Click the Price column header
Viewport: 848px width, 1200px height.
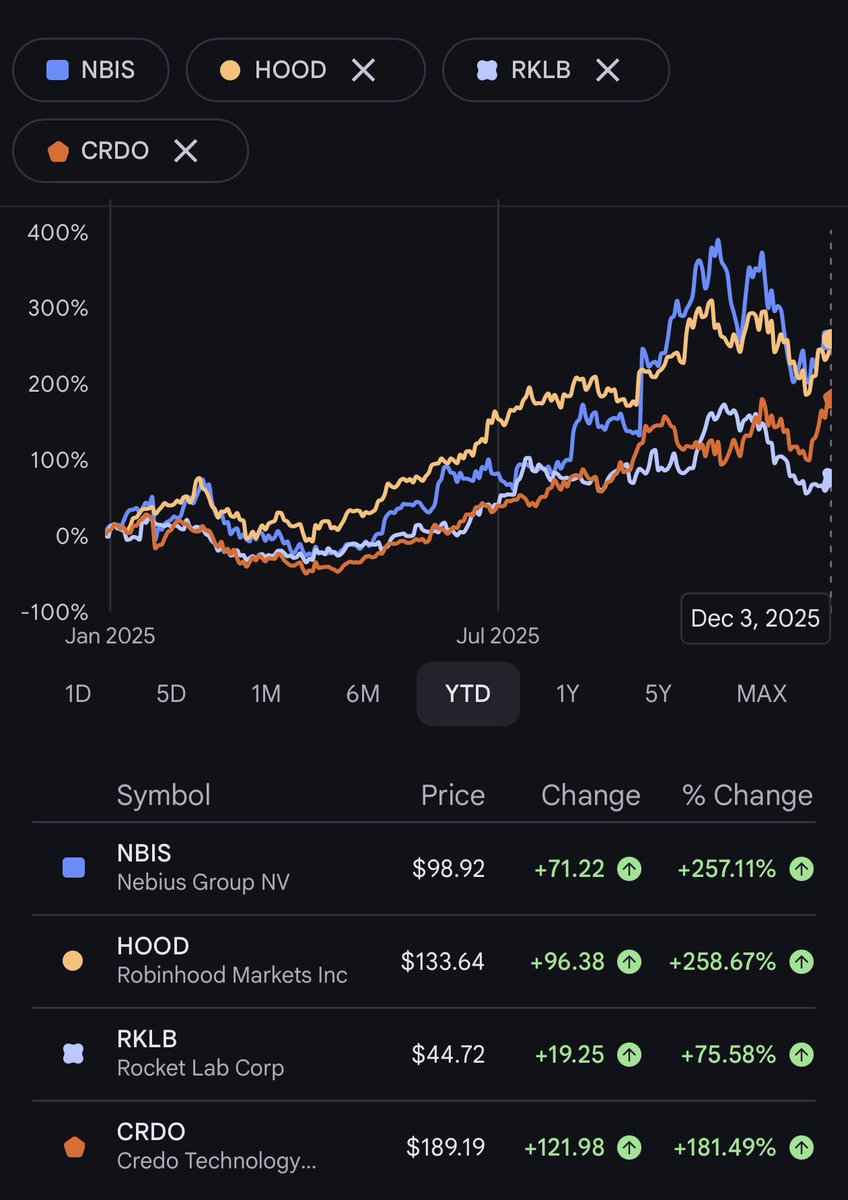453,795
